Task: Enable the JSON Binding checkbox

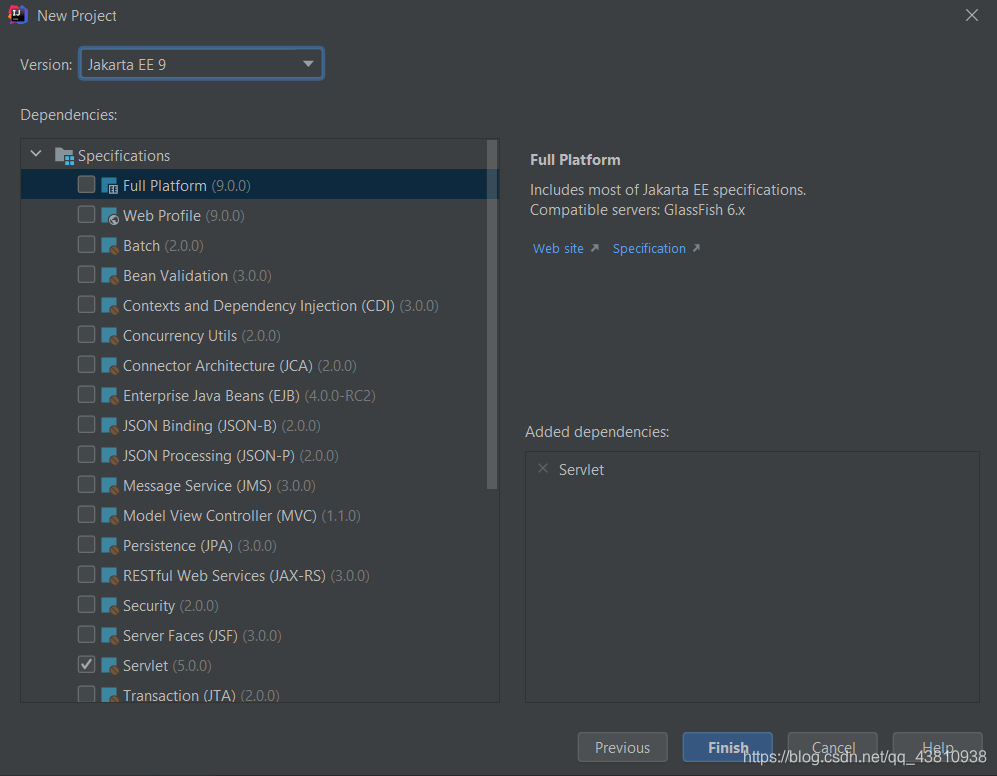Action: [x=86, y=424]
